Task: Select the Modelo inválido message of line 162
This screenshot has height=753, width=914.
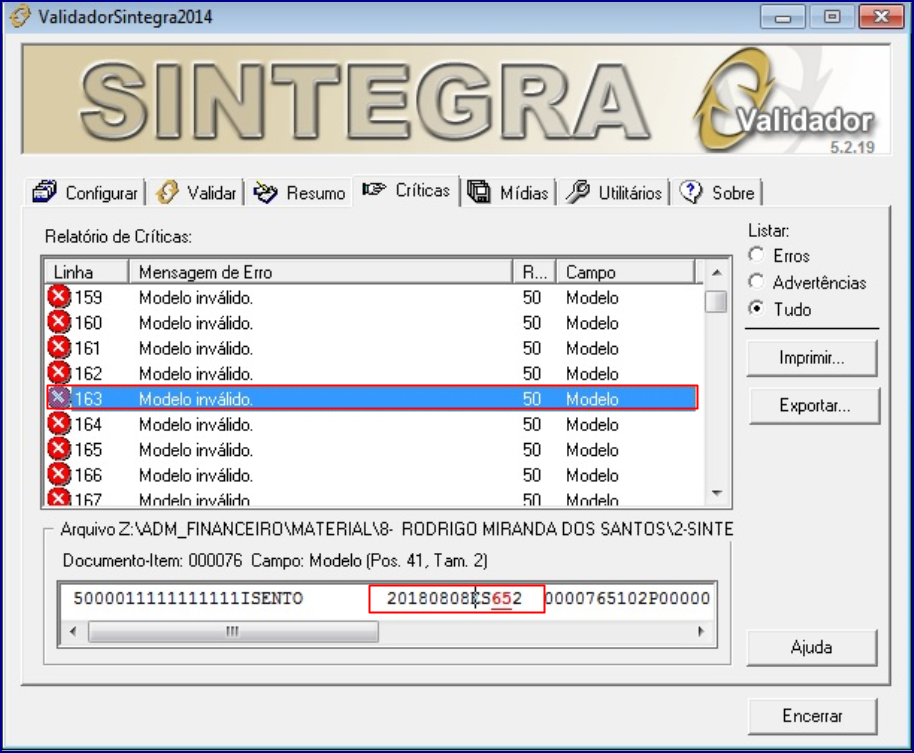Action: tap(196, 374)
